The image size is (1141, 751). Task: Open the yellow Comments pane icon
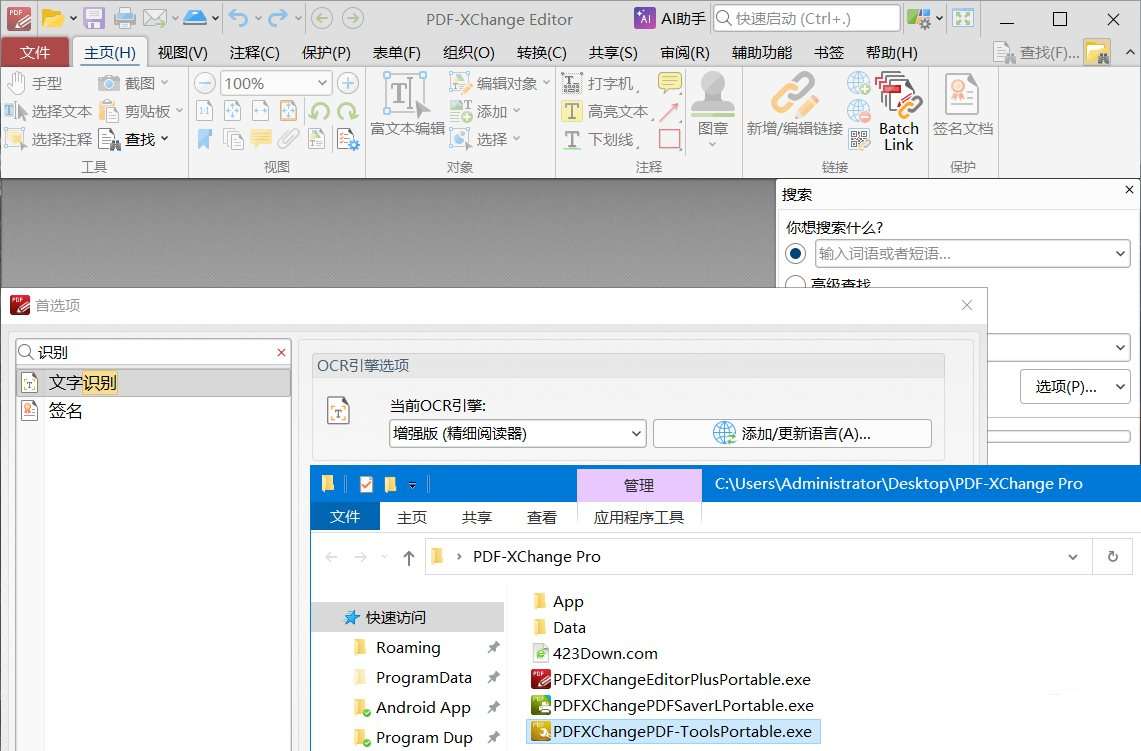tap(261, 138)
